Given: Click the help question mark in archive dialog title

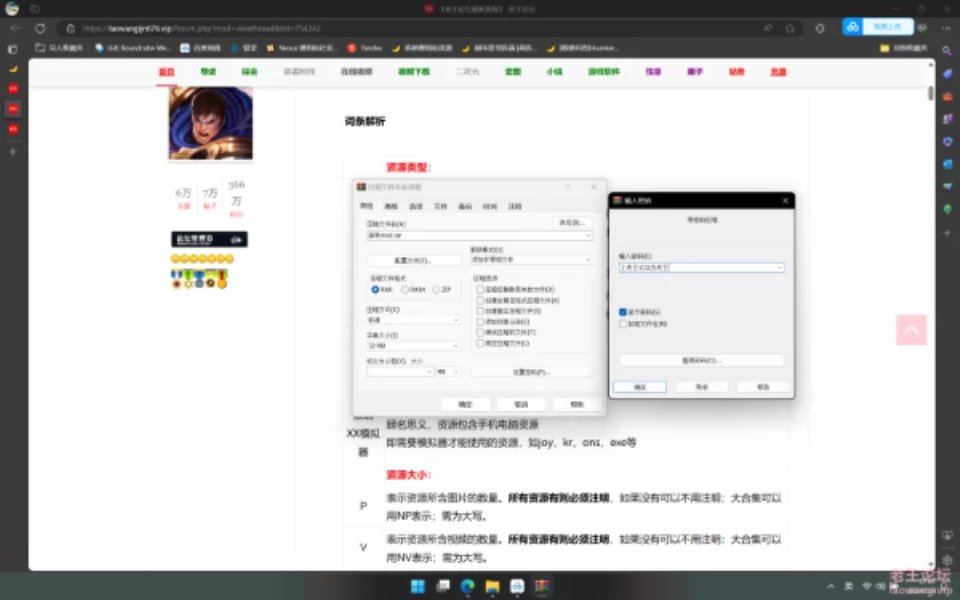Looking at the screenshot, I should coord(568,187).
